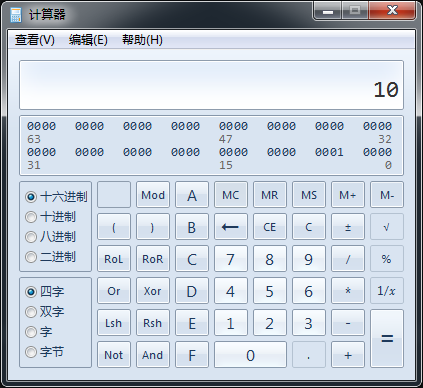Click the number 8 key
423x388 pixels.
pos(270,259)
